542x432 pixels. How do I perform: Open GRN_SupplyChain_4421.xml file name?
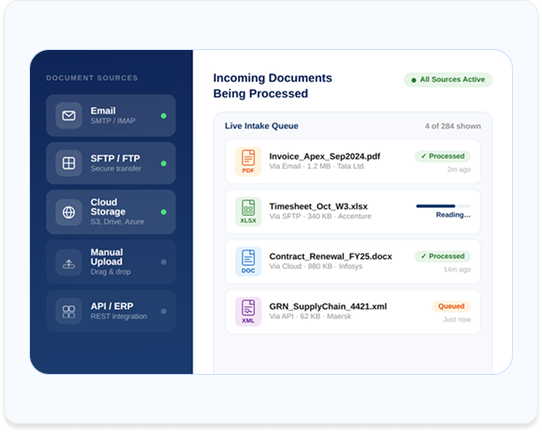[x=328, y=307]
